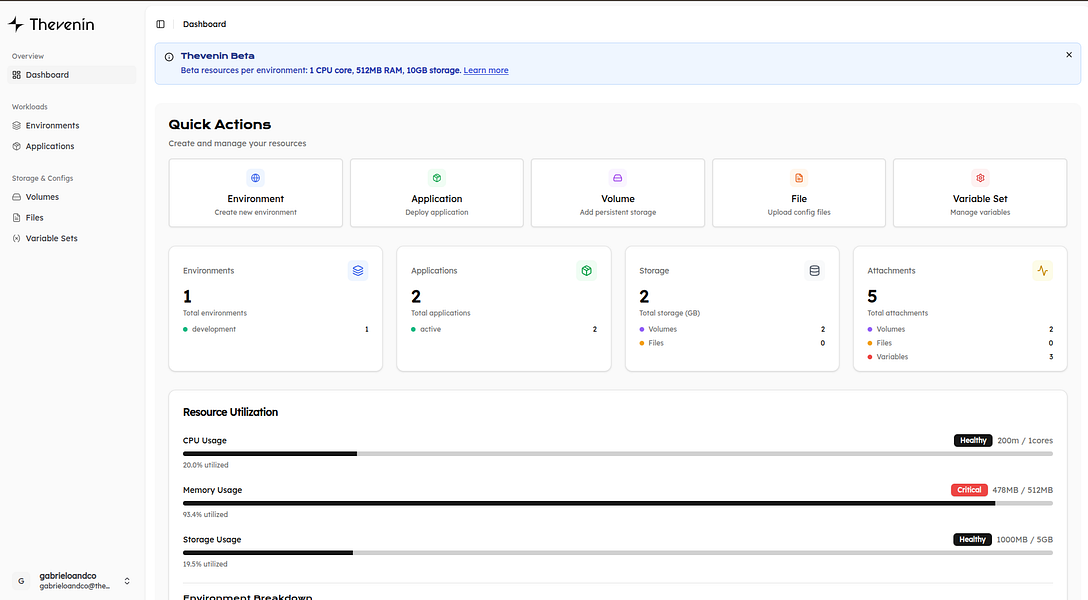Click the '20.0% utilized' text
Image resolution: width=1088 pixels, height=600 pixels.
(205, 465)
